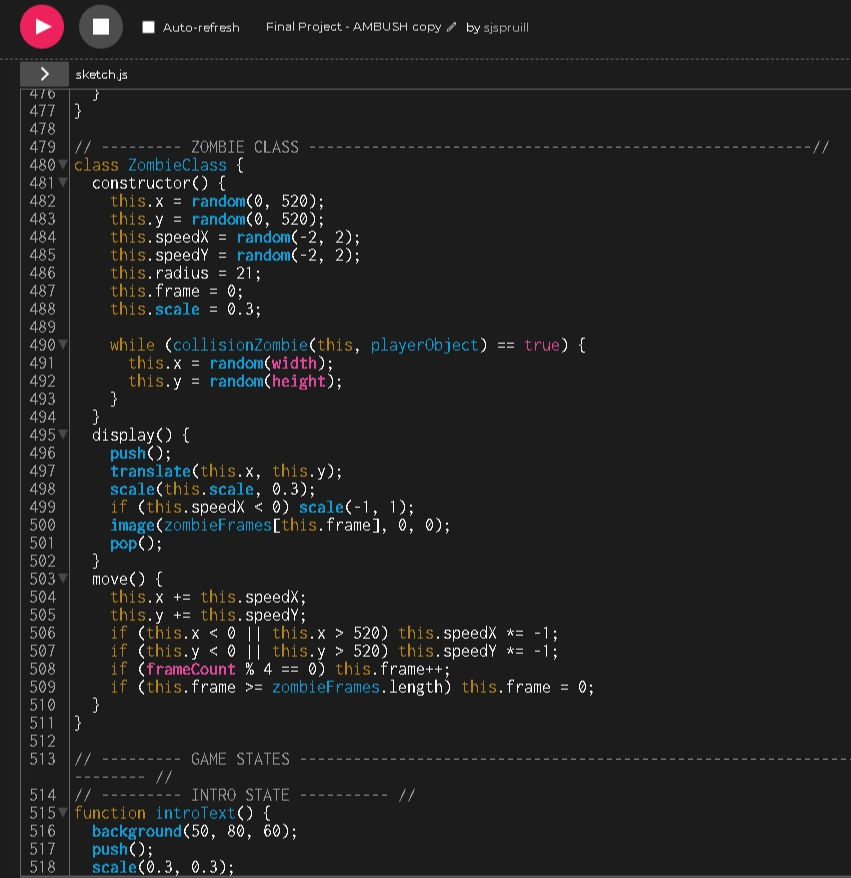Click the random function call on line 482

tap(219, 201)
